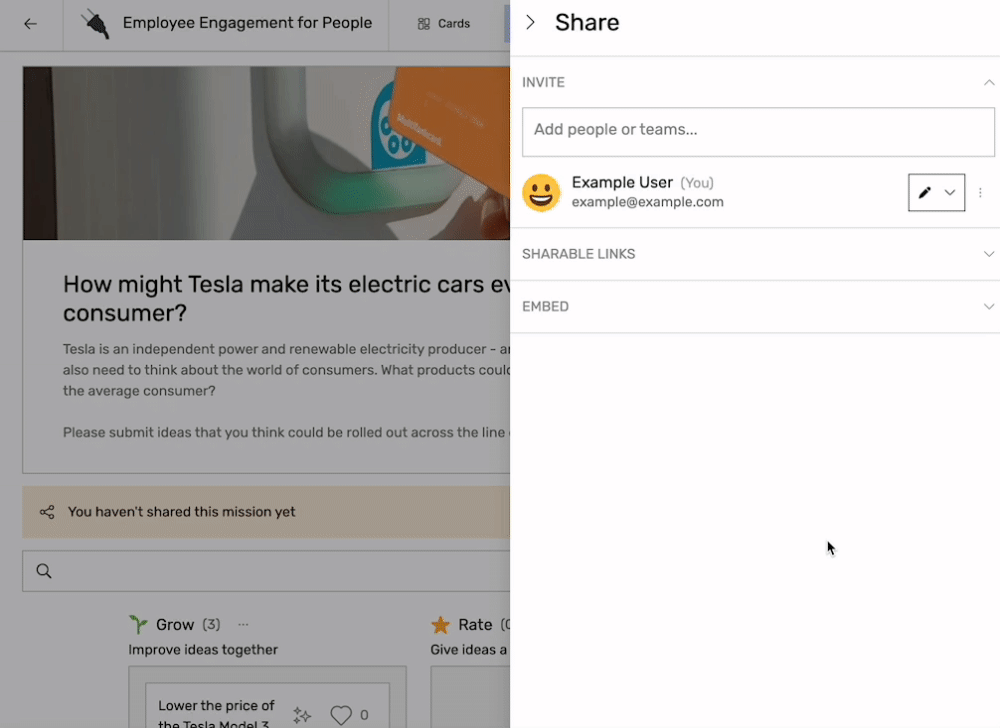Expand the EMBED section
Image resolution: width=1000 pixels, height=728 pixels.
click(x=989, y=307)
